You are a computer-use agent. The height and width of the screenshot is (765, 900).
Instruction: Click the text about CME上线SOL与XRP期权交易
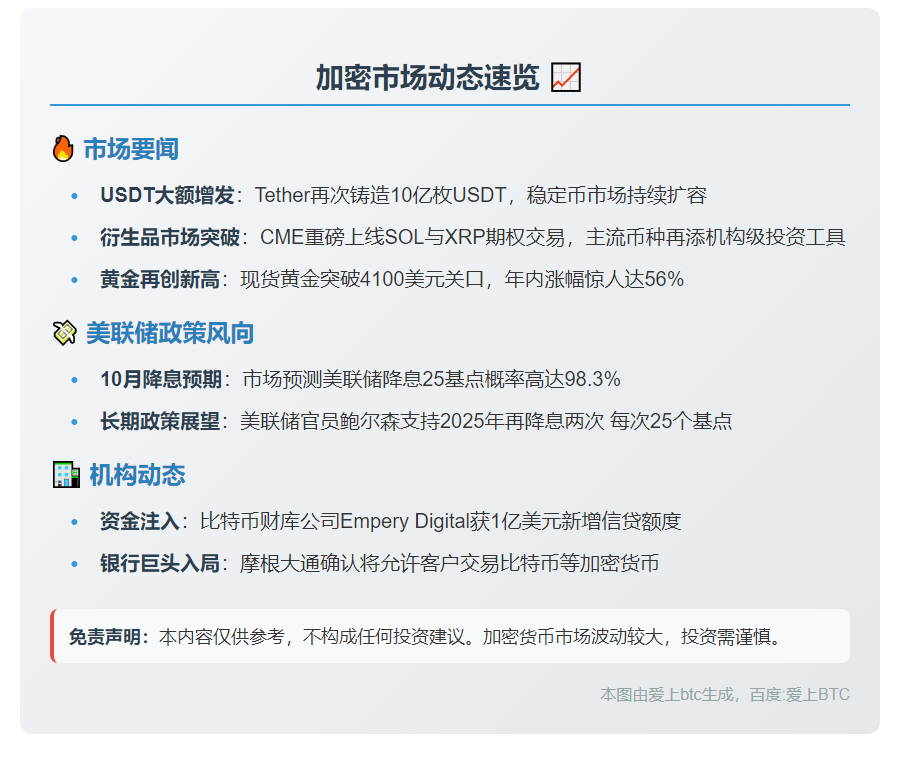(x=552, y=238)
